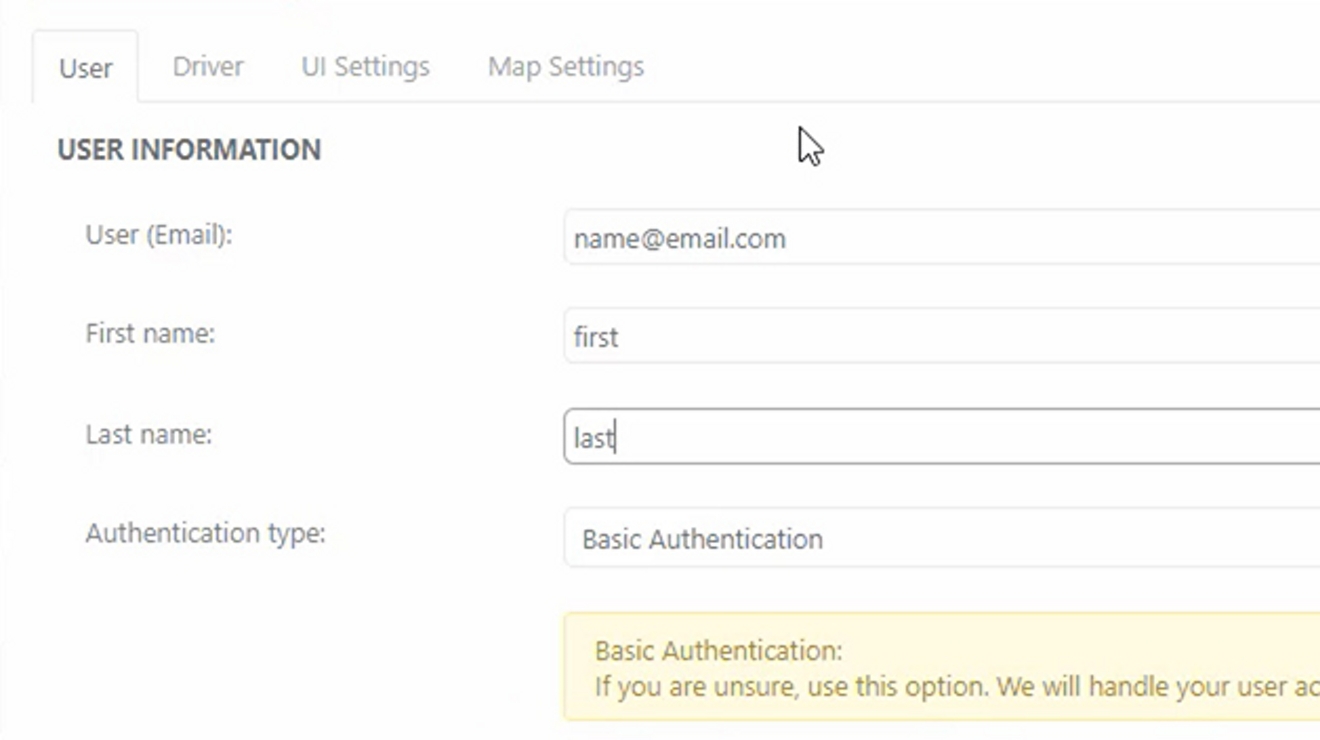This screenshot has width=1320, height=740.
Task: Click on the word "first" in First name
Action: [x=596, y=338]
